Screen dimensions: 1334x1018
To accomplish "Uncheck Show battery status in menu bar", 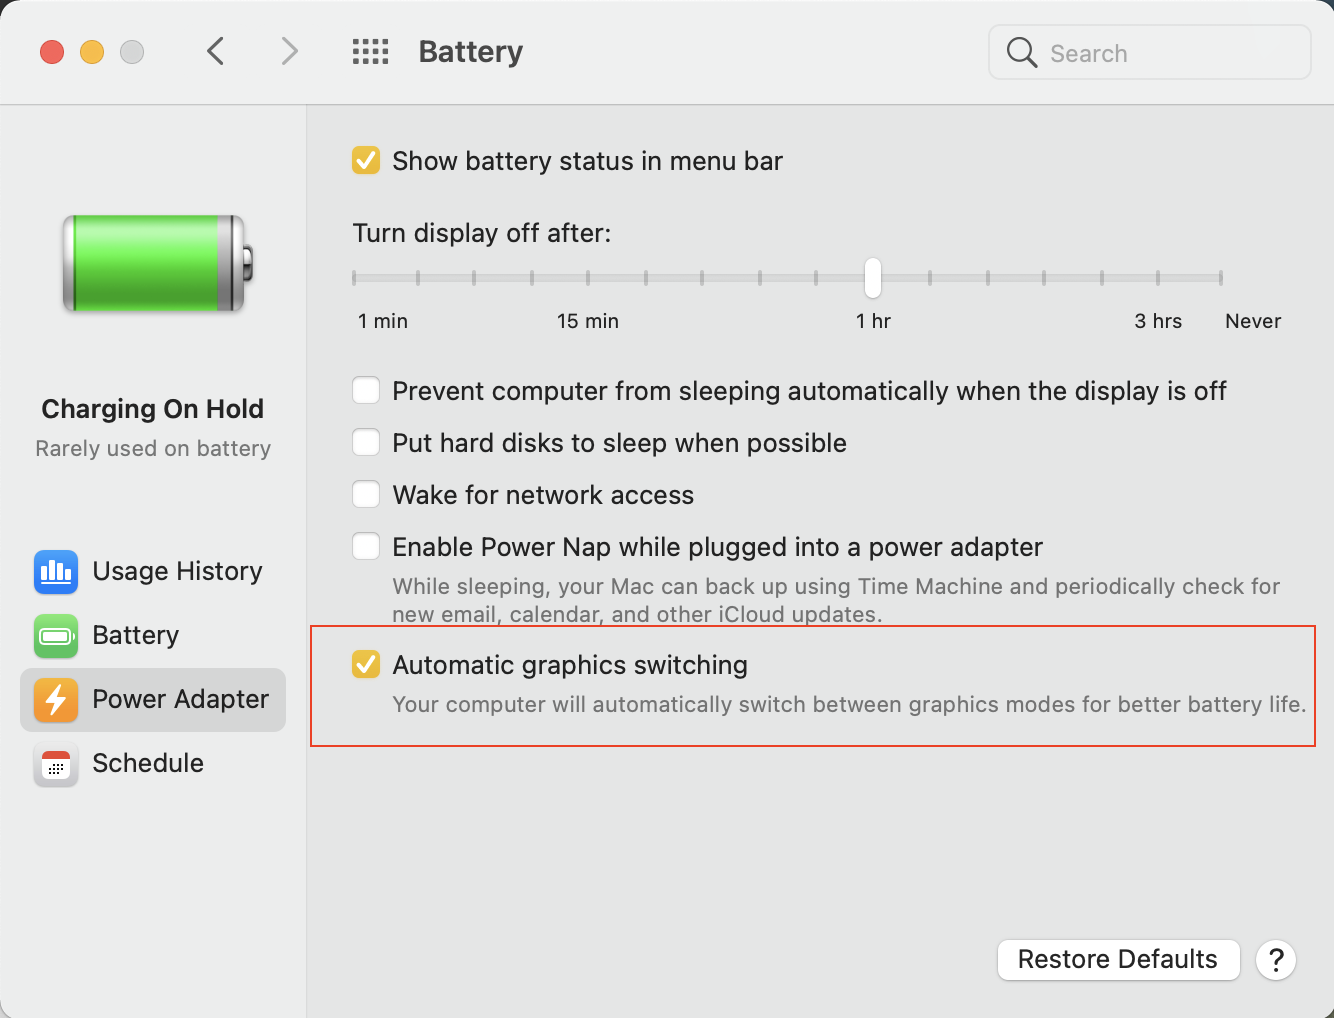I will click(x=366, y=161).
